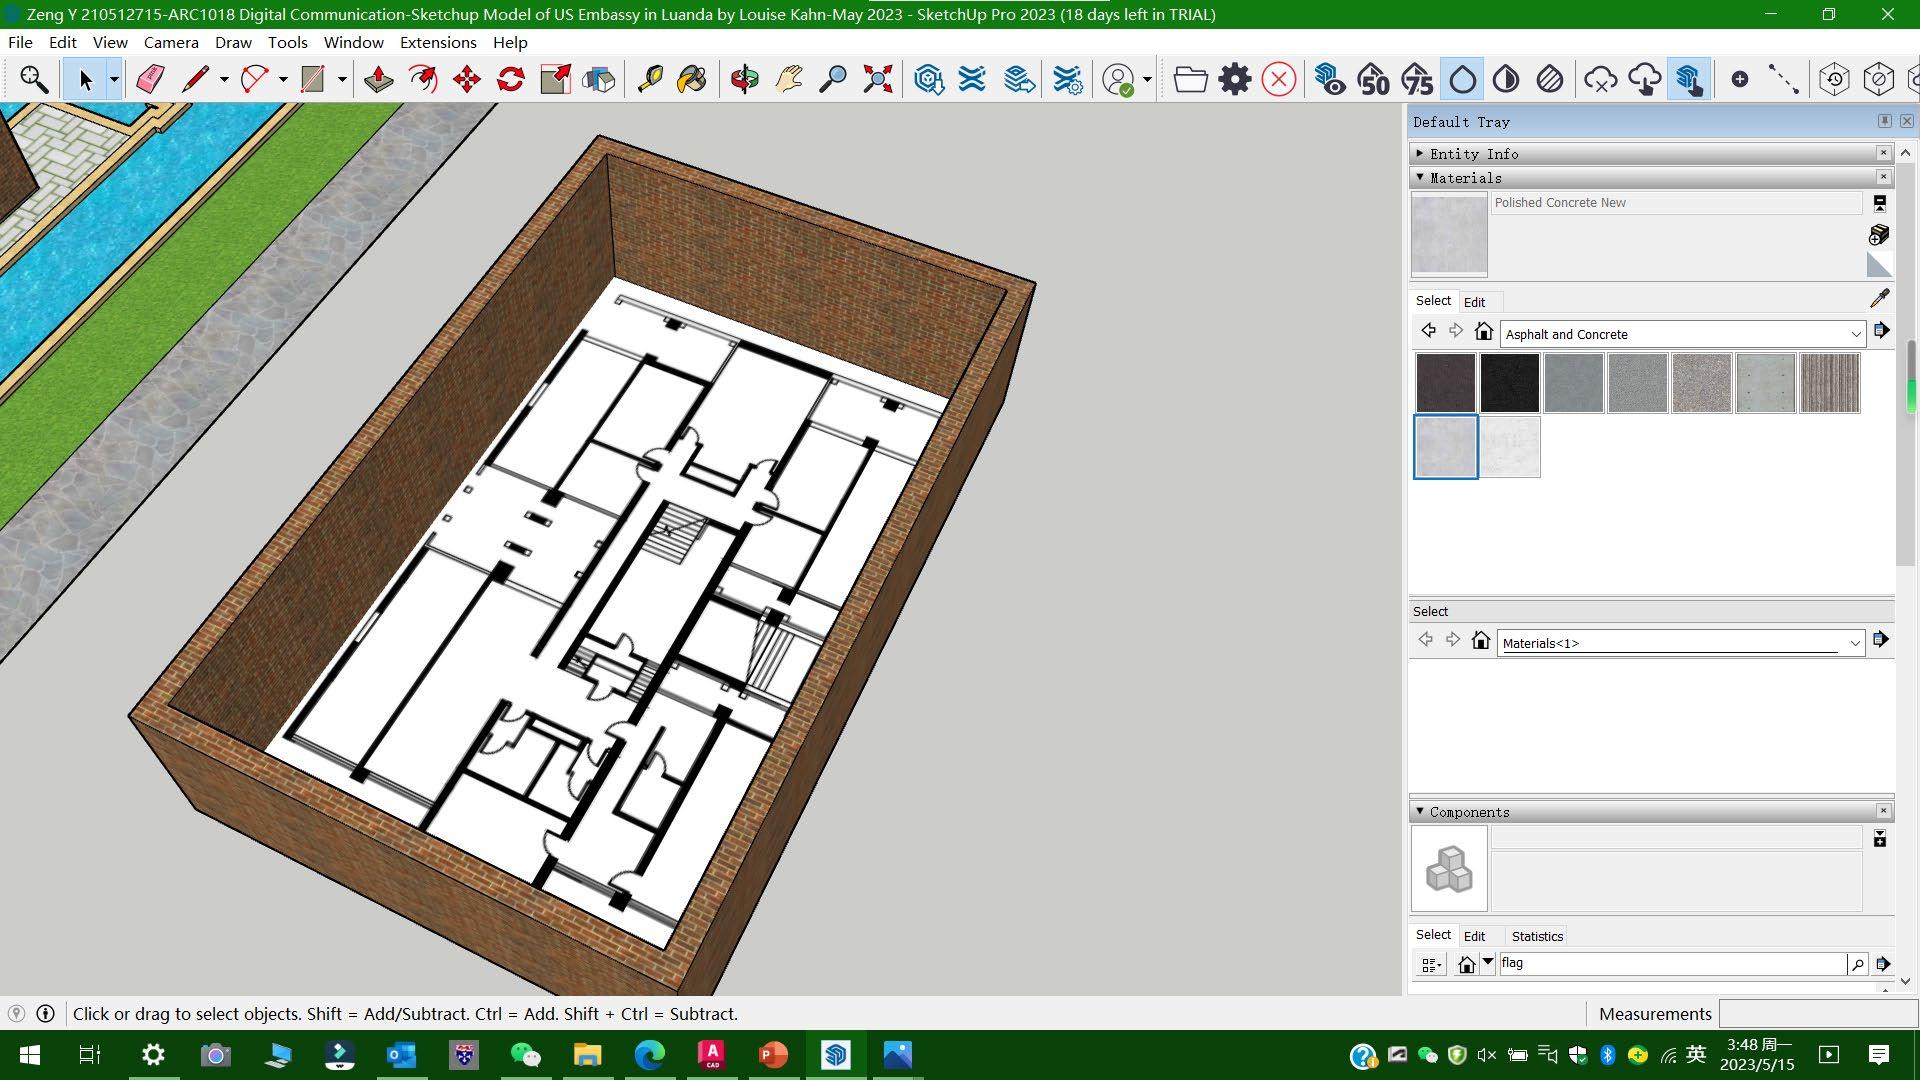Open the Materials<1> collection dropdown
The width and height of the screenshot is (1920, 1080).
coord(1854,643)
